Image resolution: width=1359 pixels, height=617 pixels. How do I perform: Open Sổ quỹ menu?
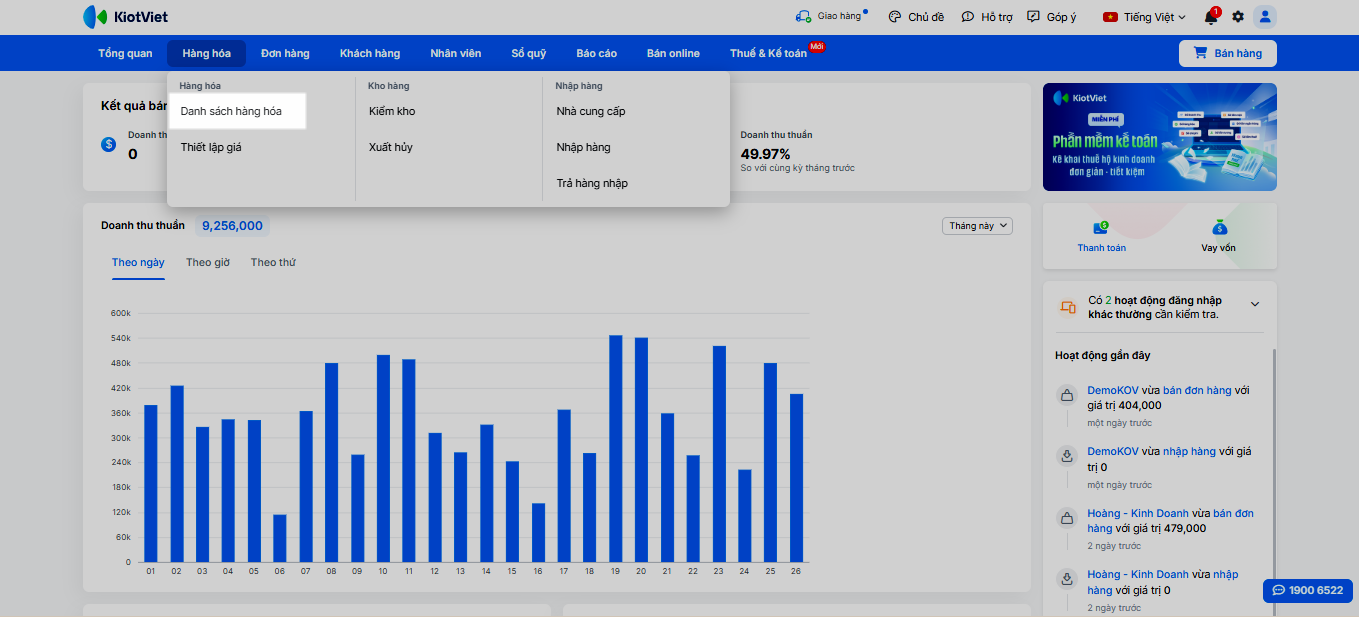click(x=529, y=53)
